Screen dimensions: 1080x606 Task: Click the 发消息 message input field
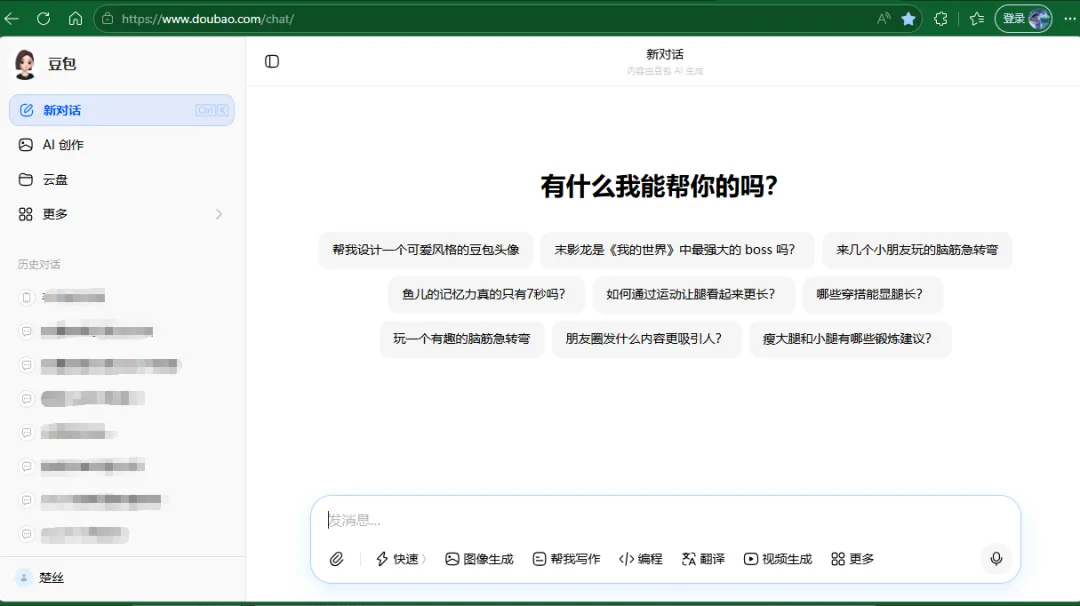[665, 520]
